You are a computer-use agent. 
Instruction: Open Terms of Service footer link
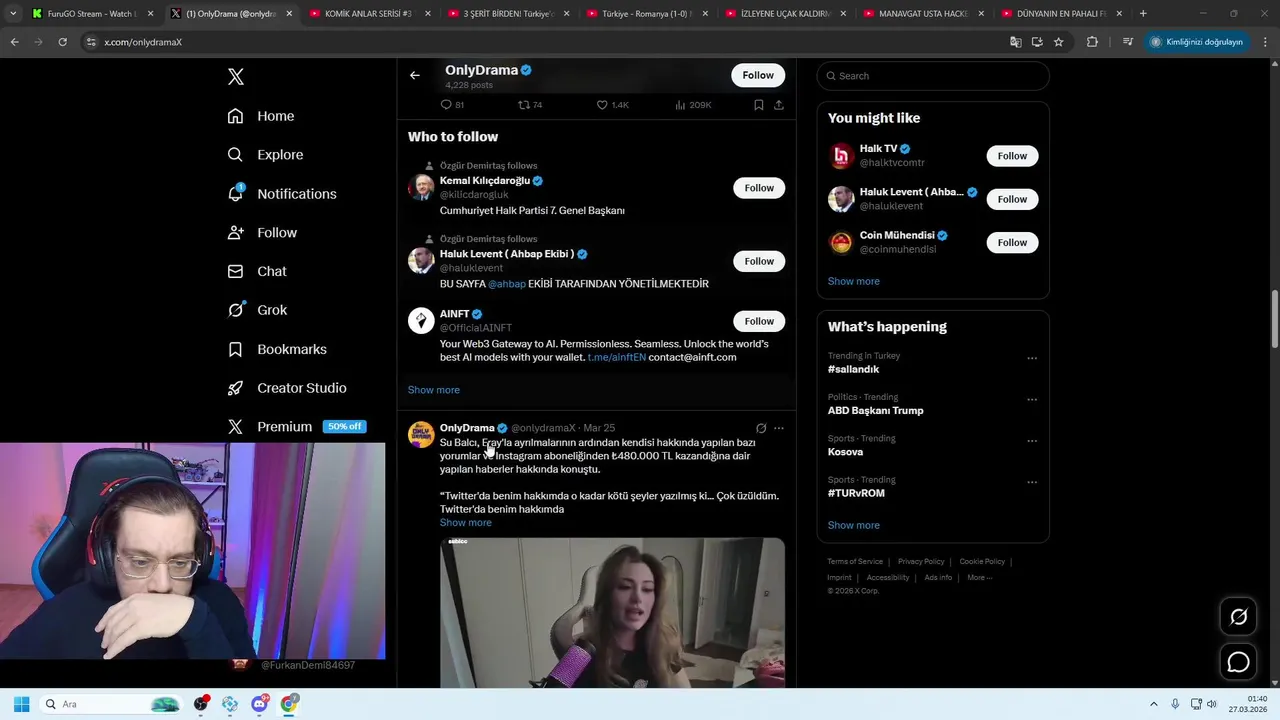855,562
